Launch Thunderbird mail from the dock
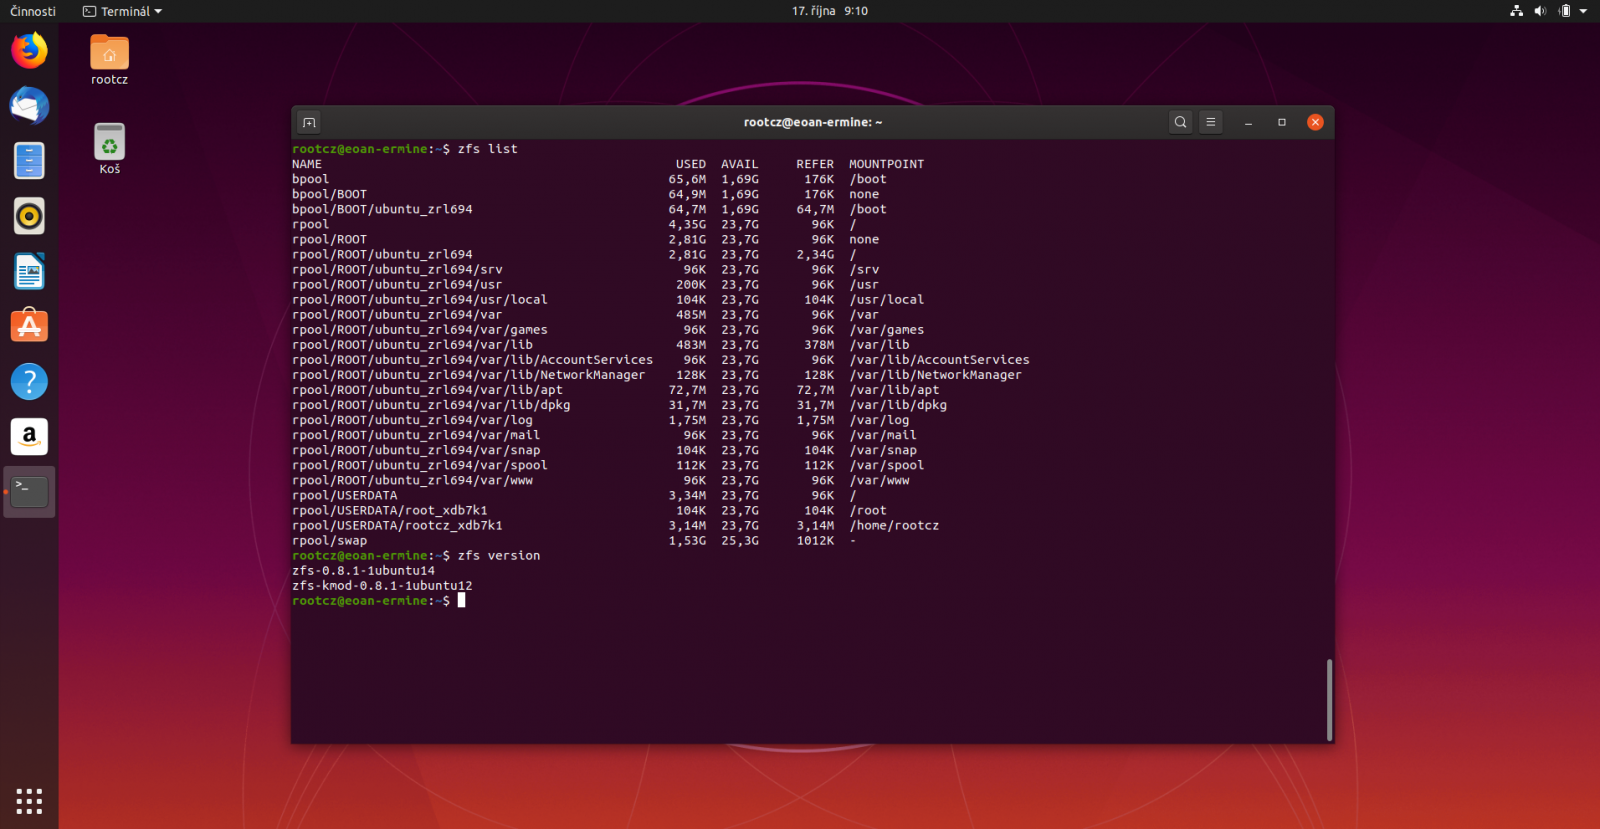1600x829 pixels. coord(29,105)
